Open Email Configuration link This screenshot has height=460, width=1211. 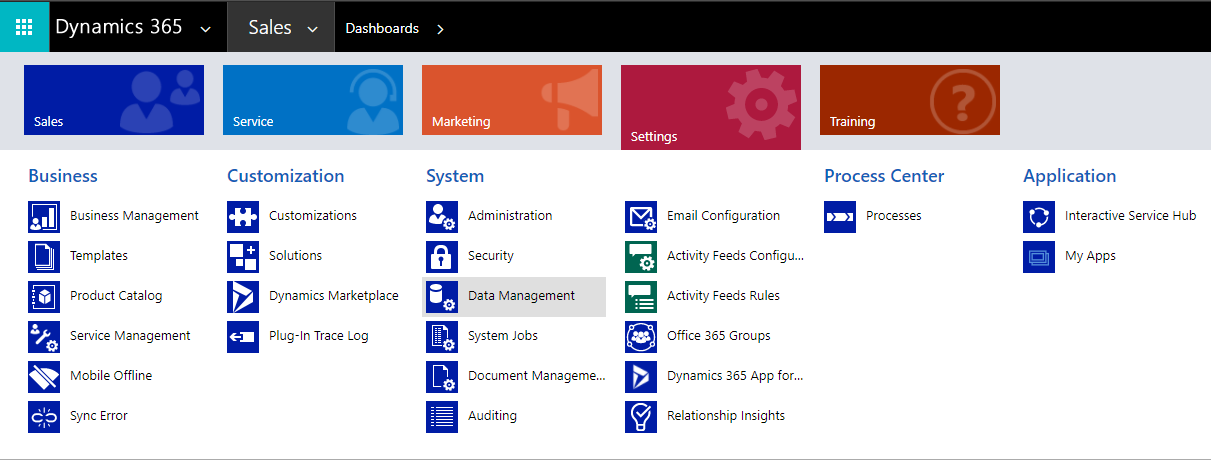(723, 215)
